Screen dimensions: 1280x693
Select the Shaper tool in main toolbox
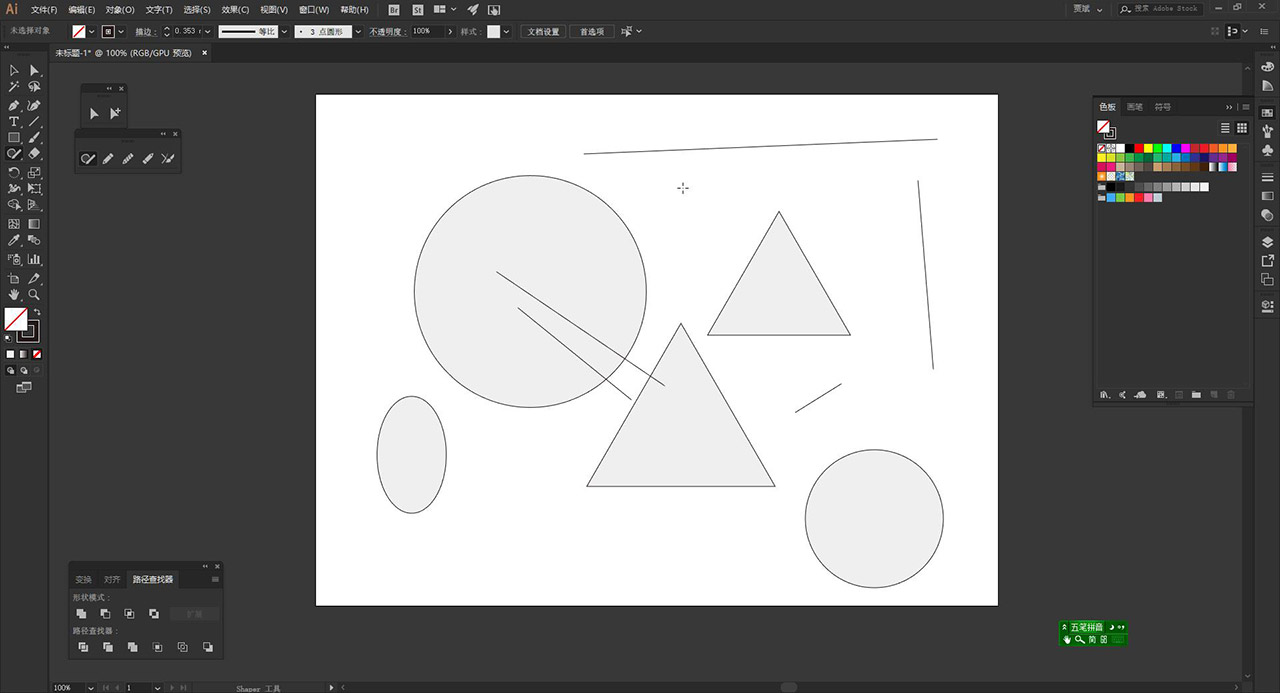coord(14,155)
